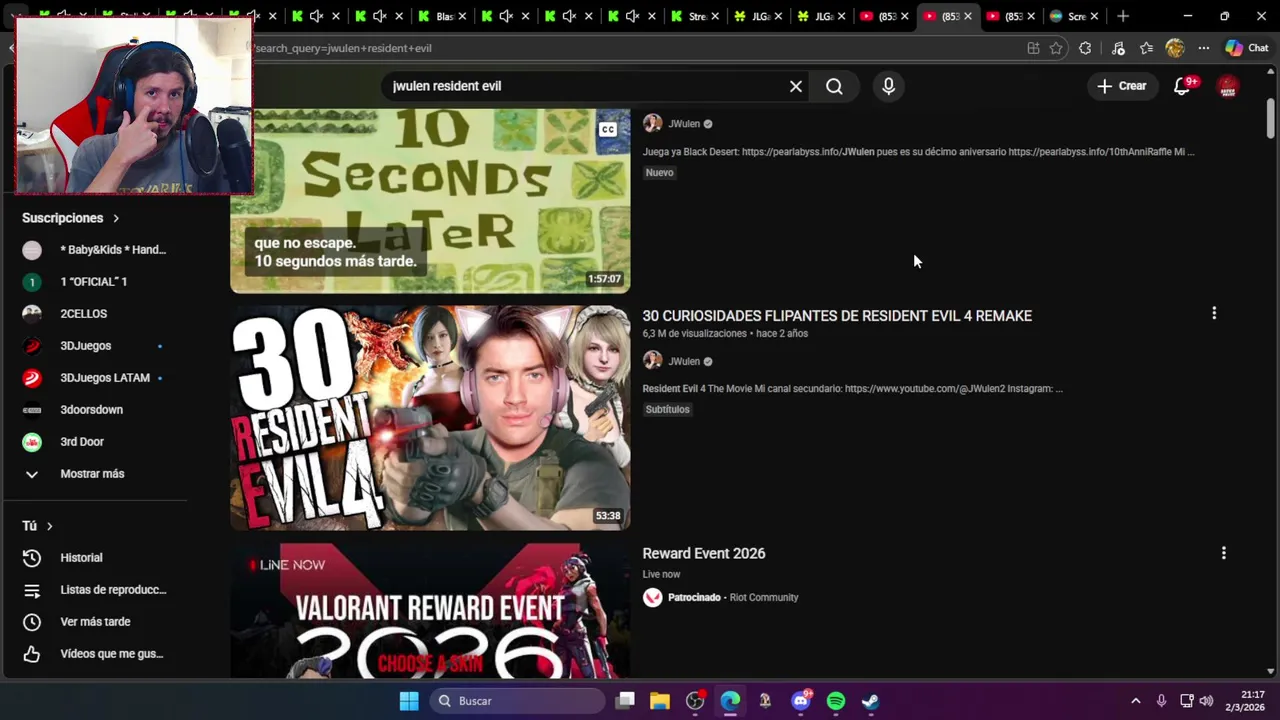Open Discord from the taskbar

tap(801, 701)
